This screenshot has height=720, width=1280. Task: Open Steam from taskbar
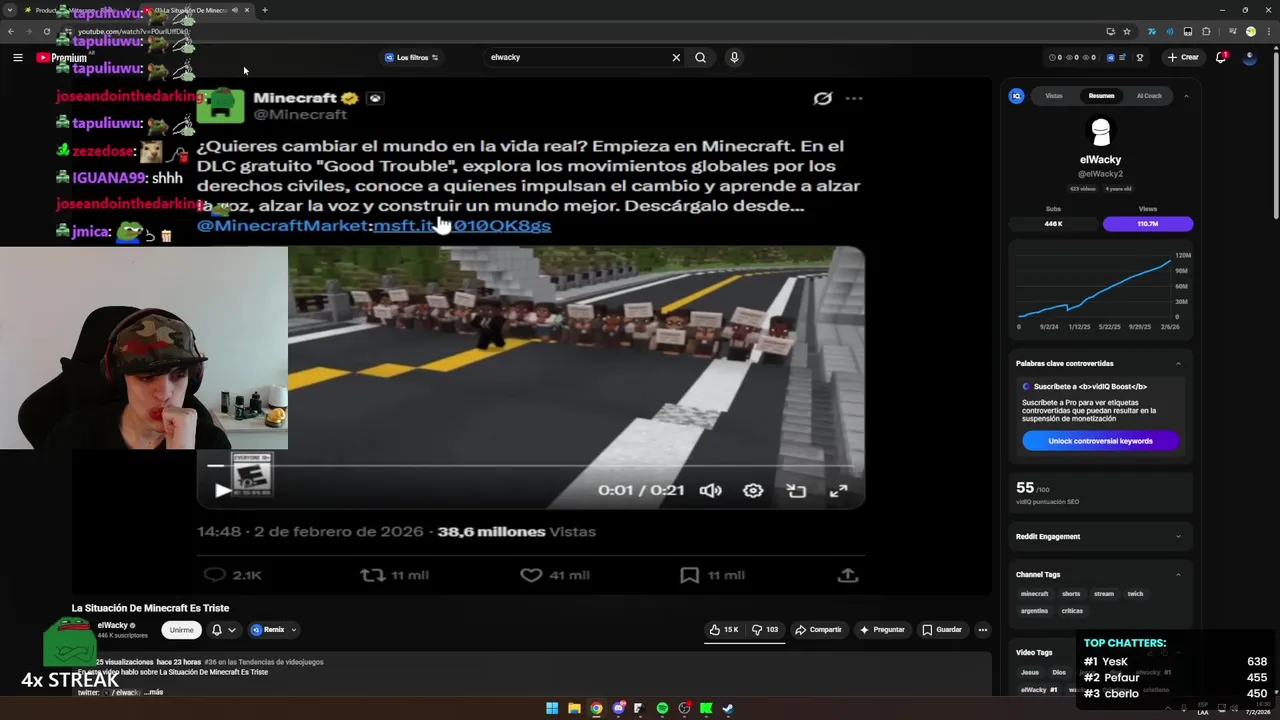pos(728,709)
